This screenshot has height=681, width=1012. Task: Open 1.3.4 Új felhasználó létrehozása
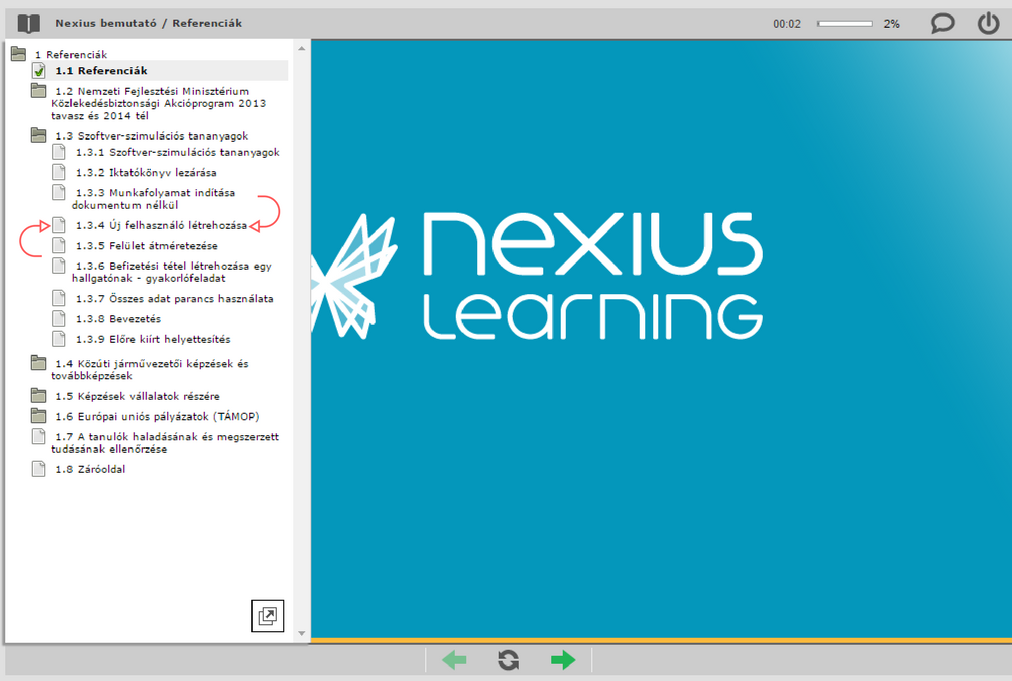(x=160, y=225)
